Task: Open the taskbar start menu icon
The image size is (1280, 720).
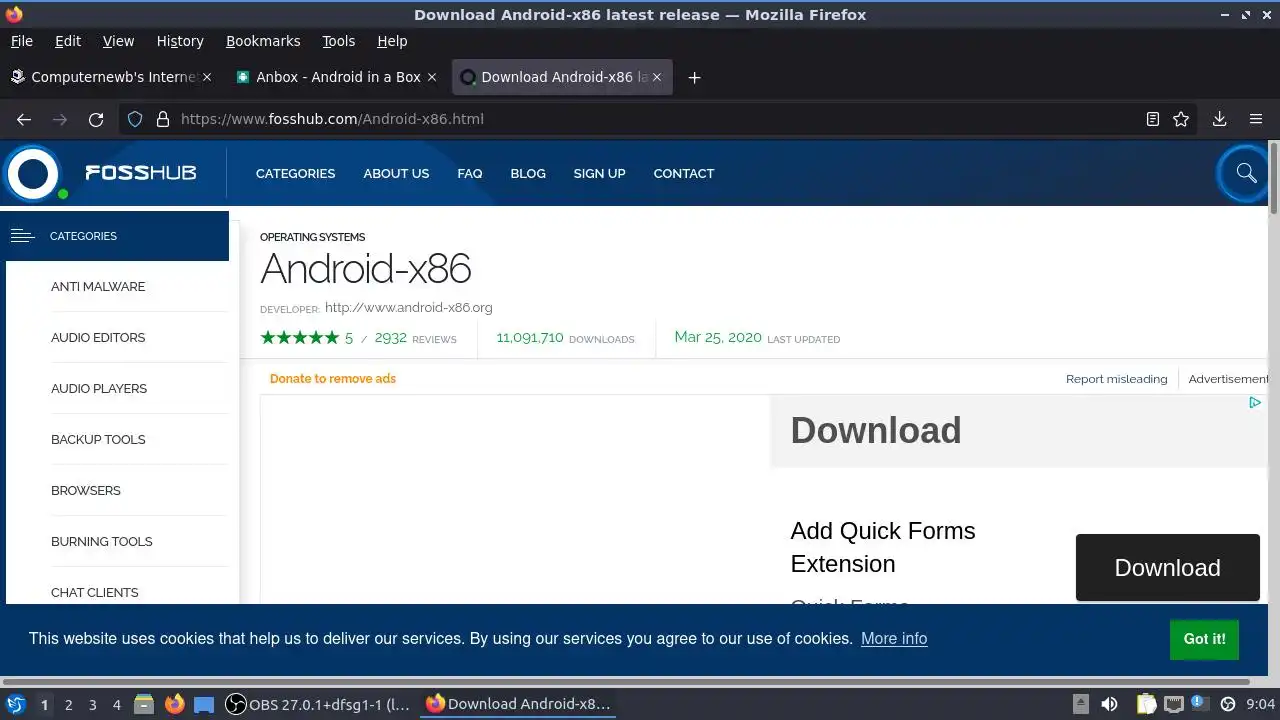Action: (15, 704)
